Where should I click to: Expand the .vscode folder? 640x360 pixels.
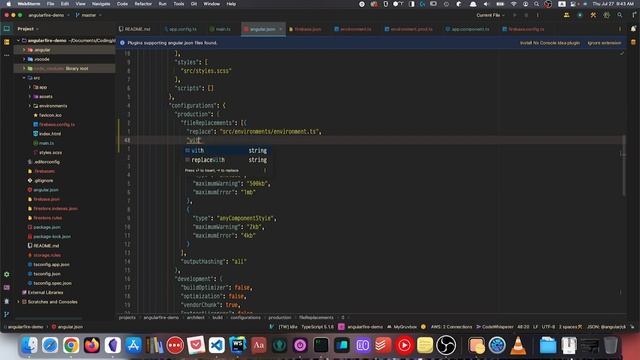coord(24,59)
